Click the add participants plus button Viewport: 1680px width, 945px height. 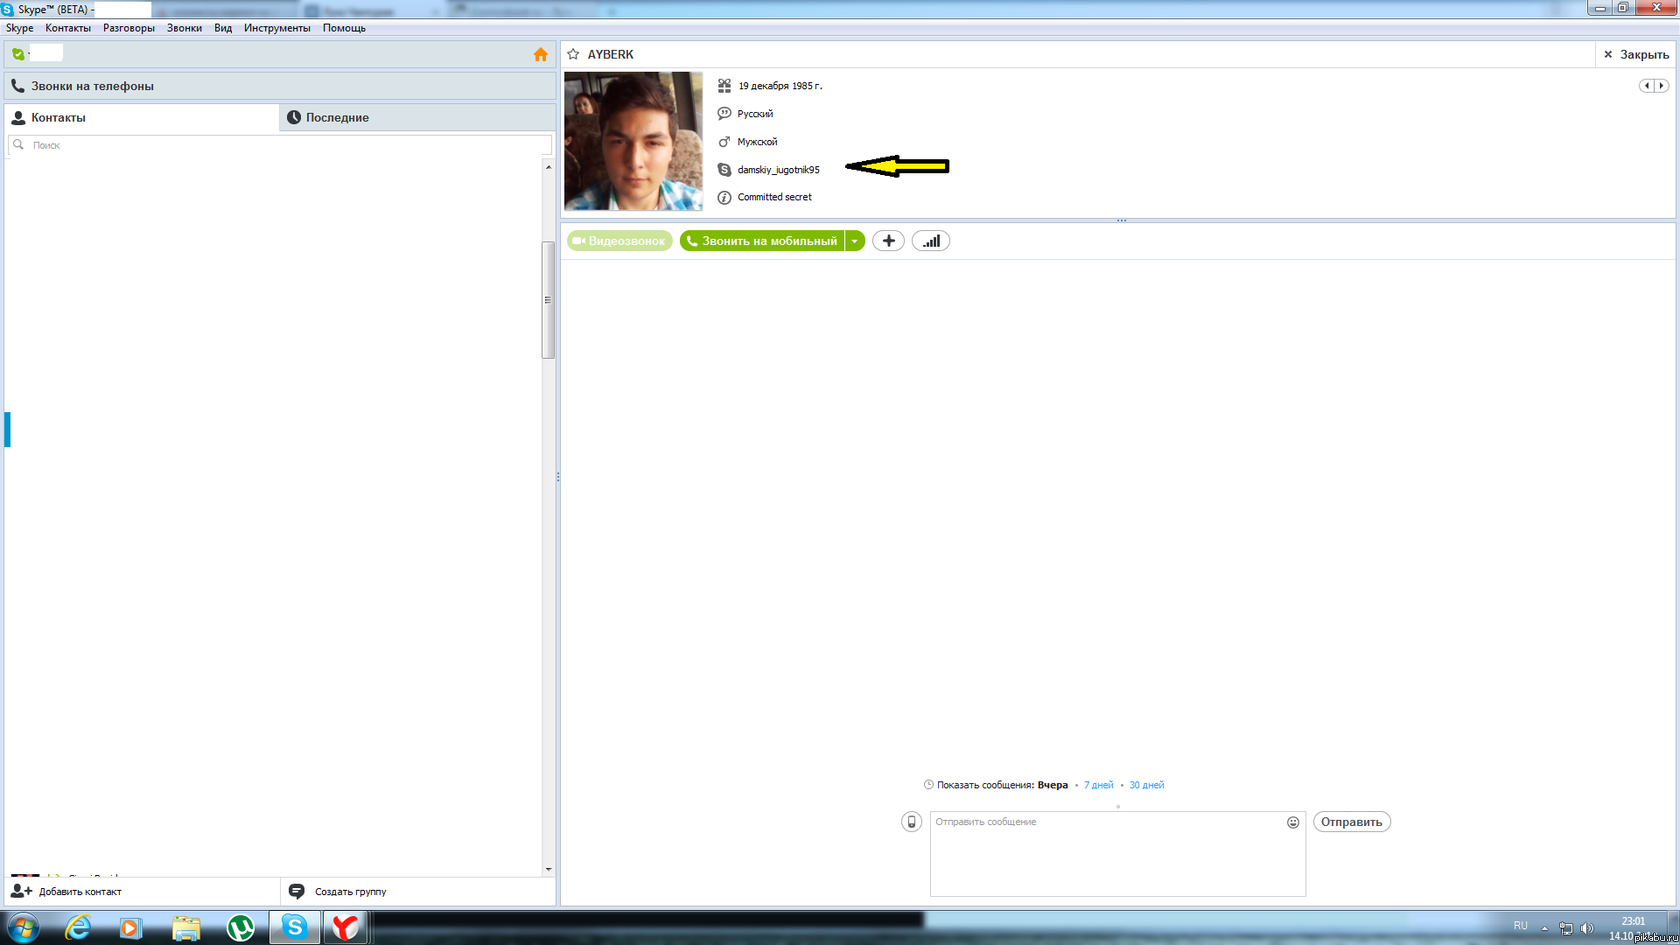(888, 241)
